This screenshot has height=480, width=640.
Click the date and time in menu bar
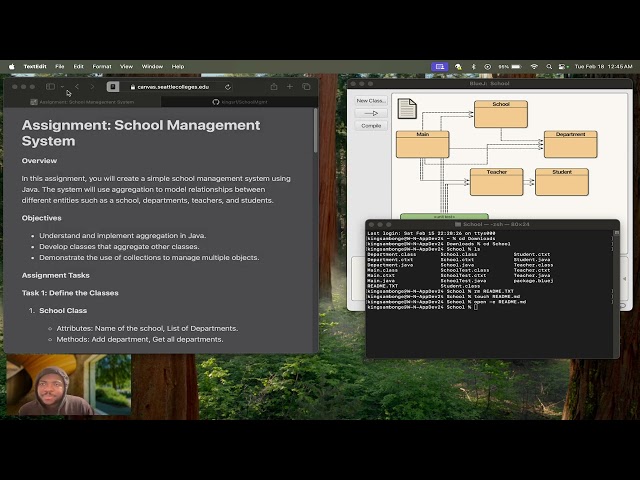tap(603, 67)
